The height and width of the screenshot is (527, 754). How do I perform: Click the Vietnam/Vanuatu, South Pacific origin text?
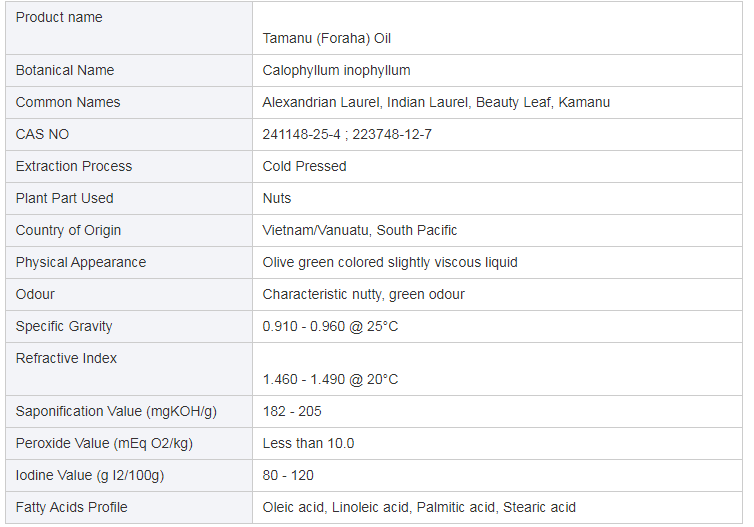point(360,230)
